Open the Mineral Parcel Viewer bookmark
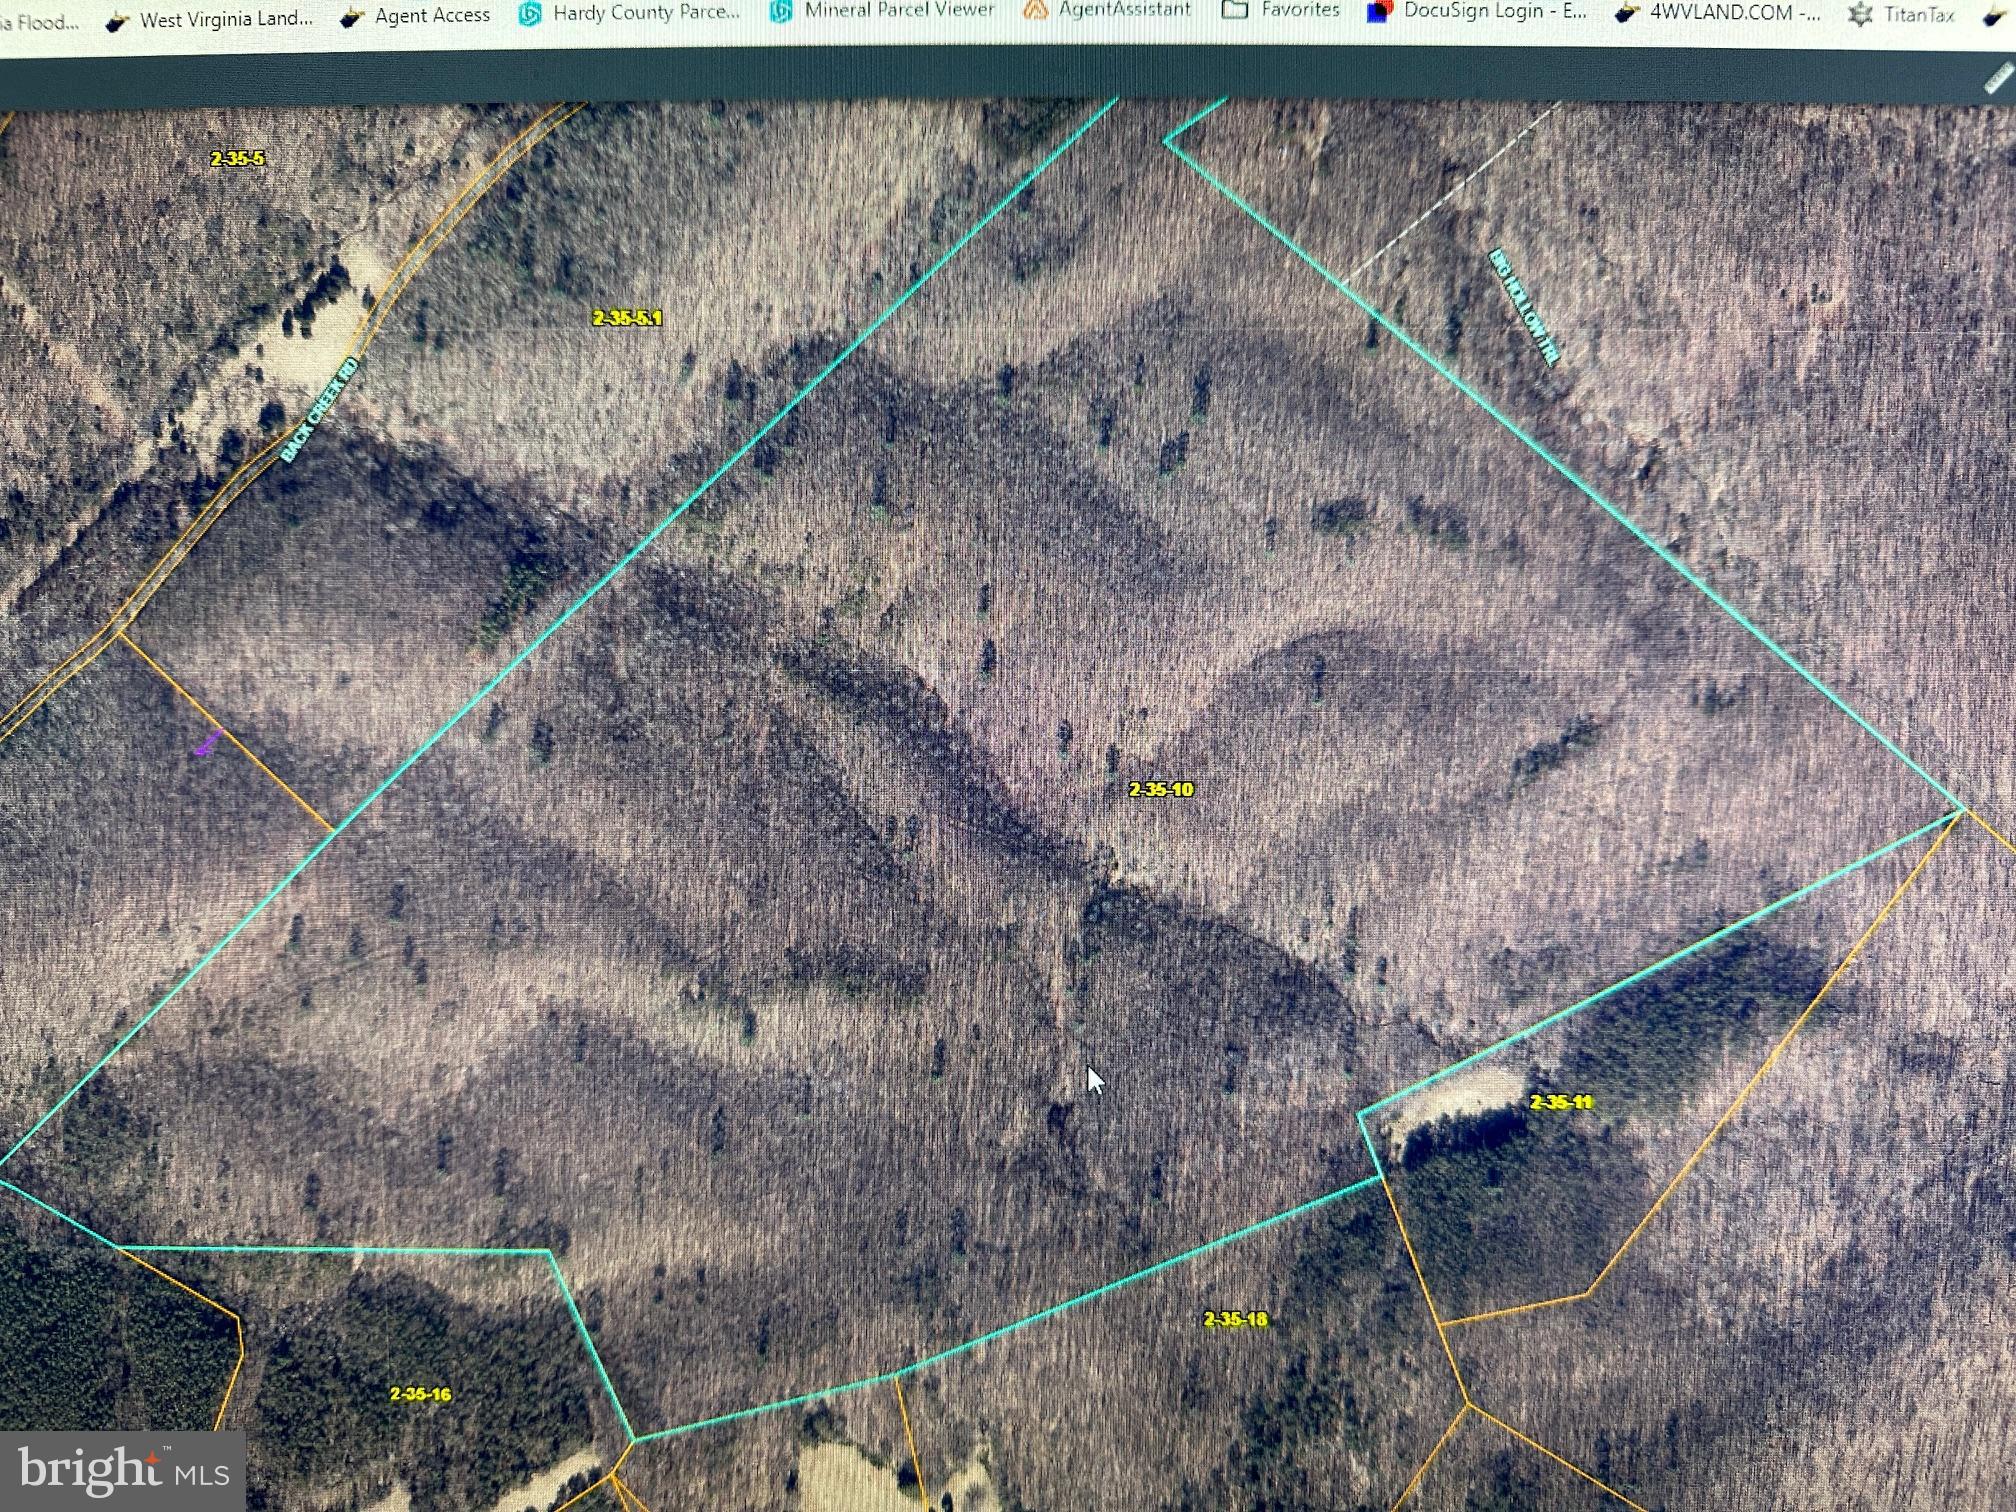2016x1512 pixels. [898, 10]
